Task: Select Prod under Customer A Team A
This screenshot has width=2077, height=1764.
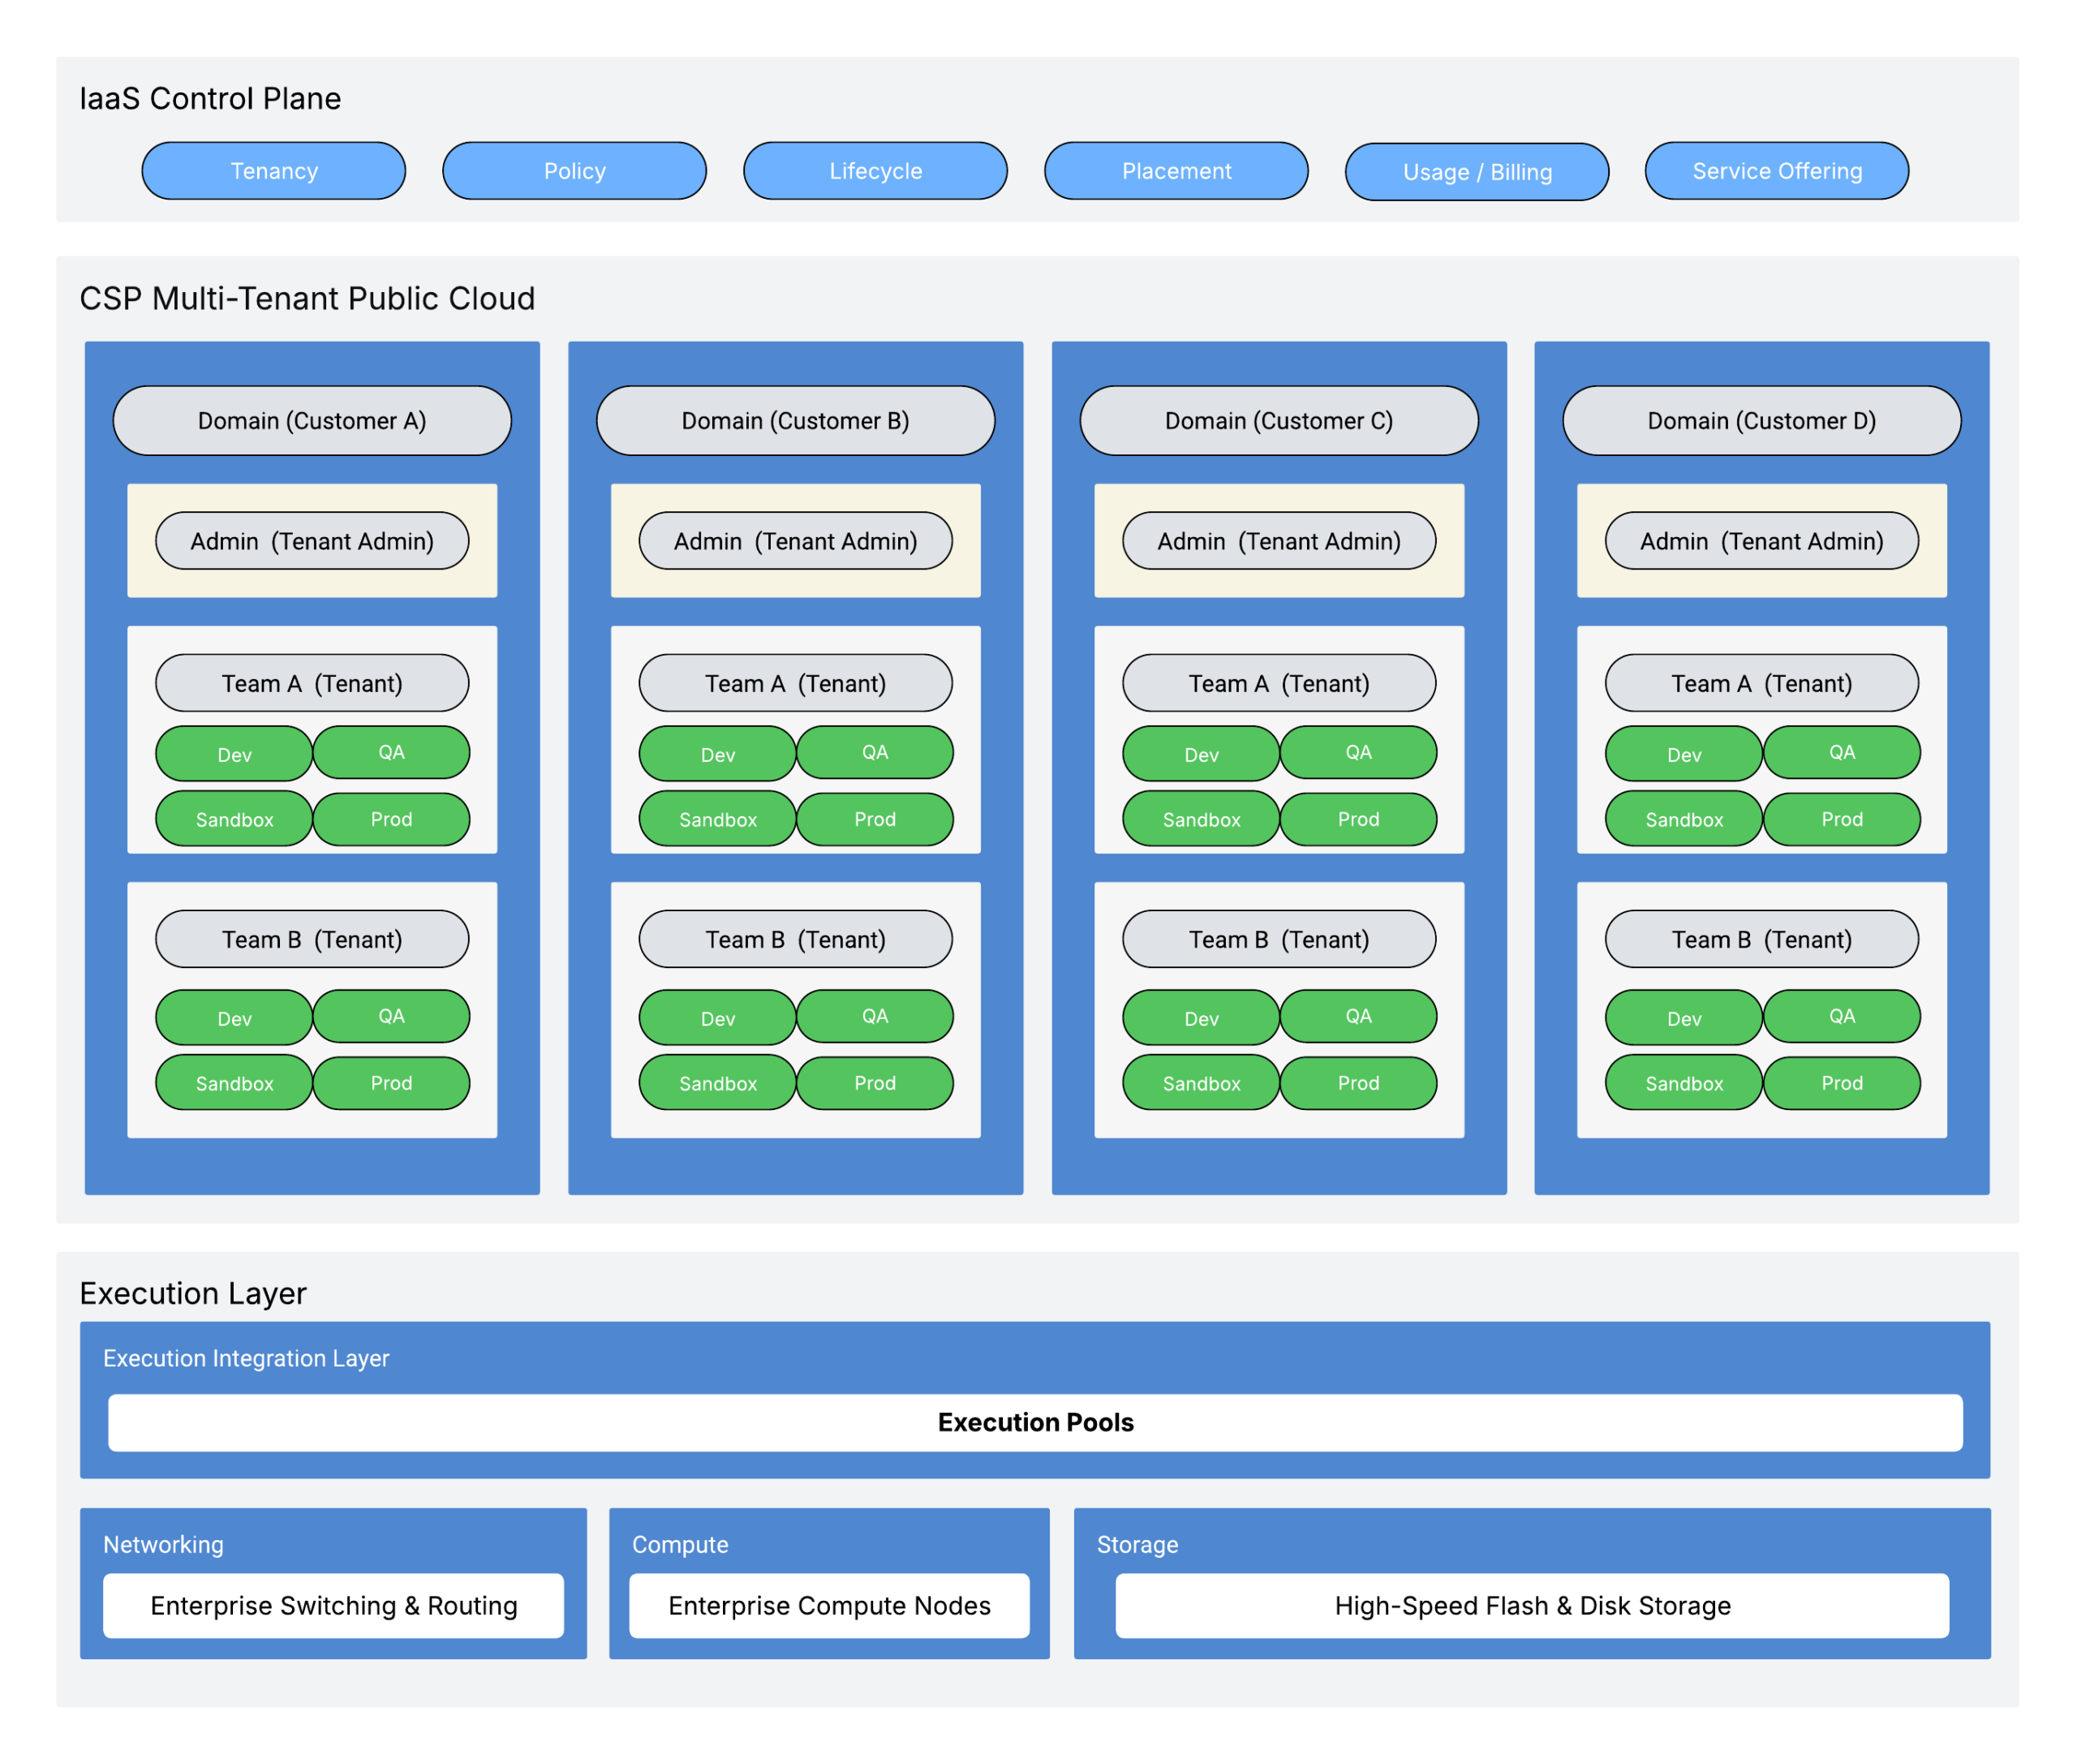Action: pyautogui.click(x=392, y=819)
